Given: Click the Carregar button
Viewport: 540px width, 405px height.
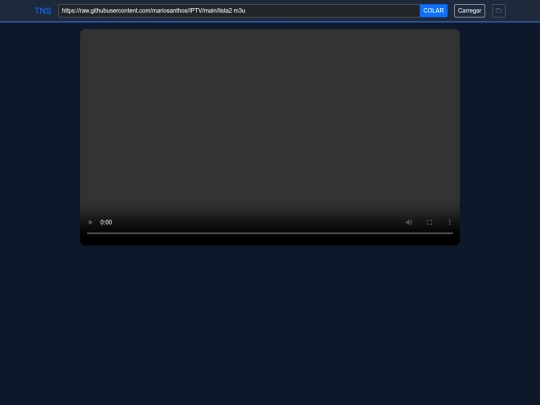Looking at the screenshot, I should pyautogui.click(x=469, y=11).
